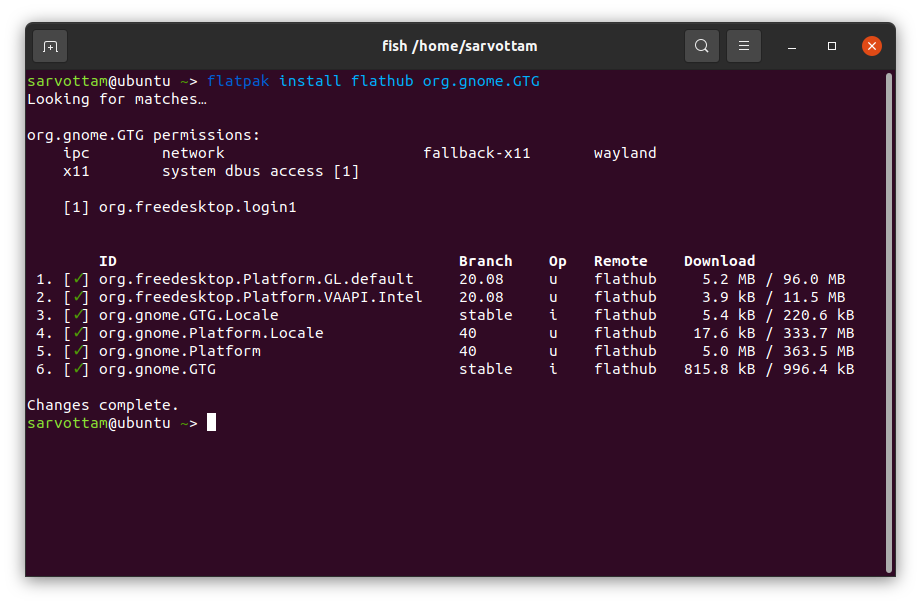
Task: Click the window title 'fish /home/sarvottam'
Action: pos(460,46)
